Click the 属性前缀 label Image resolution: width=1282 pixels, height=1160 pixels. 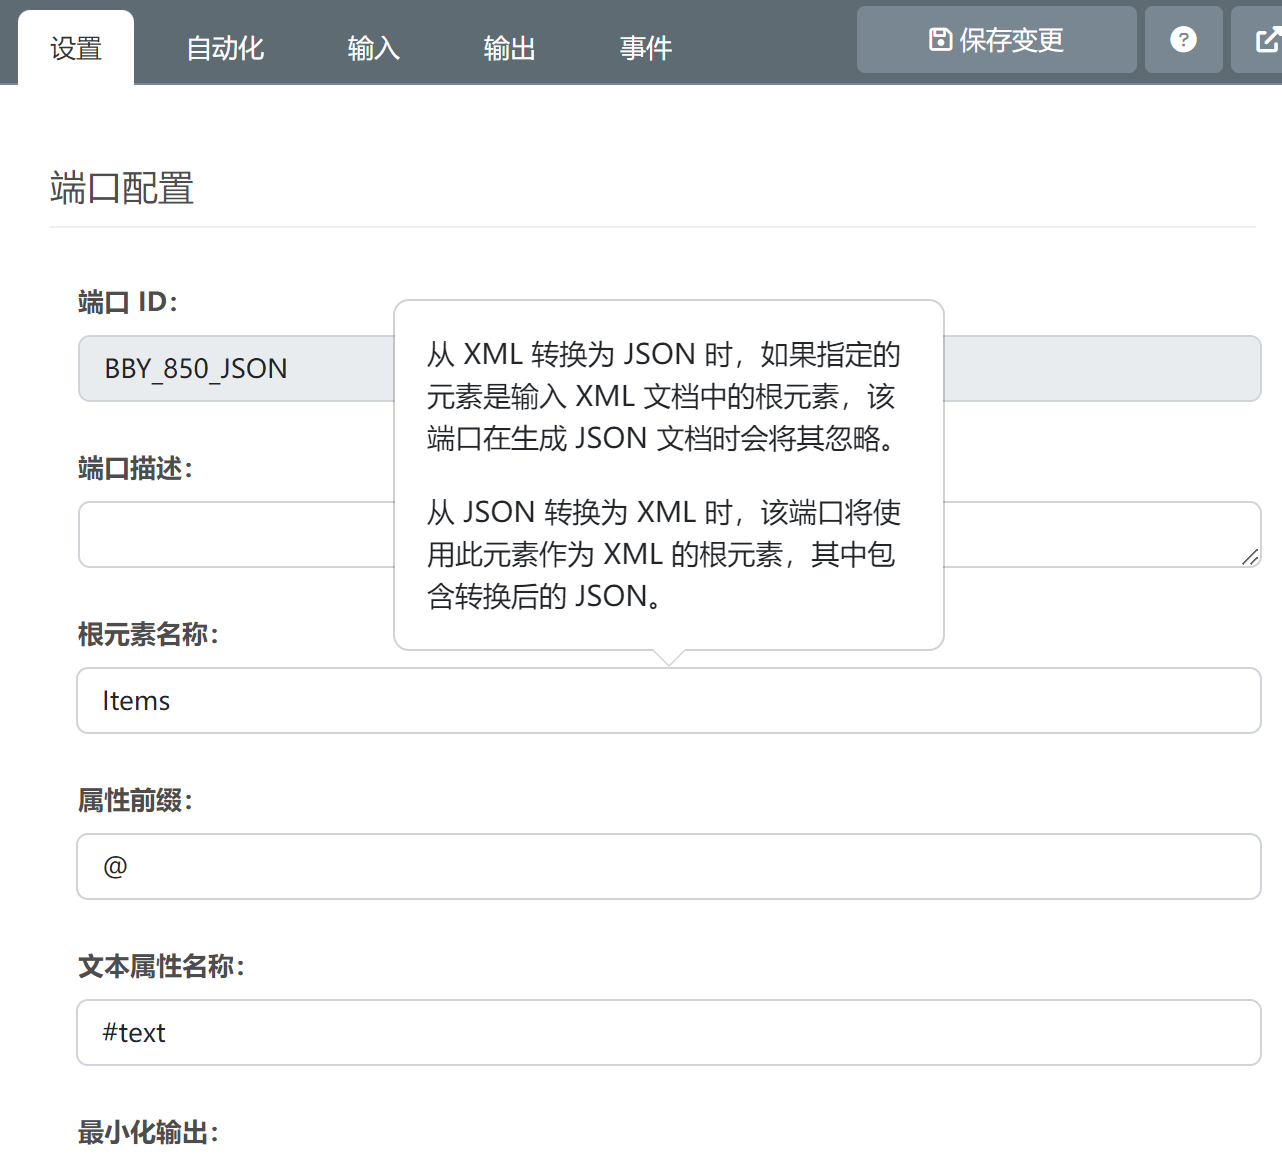tap(135, 800)
